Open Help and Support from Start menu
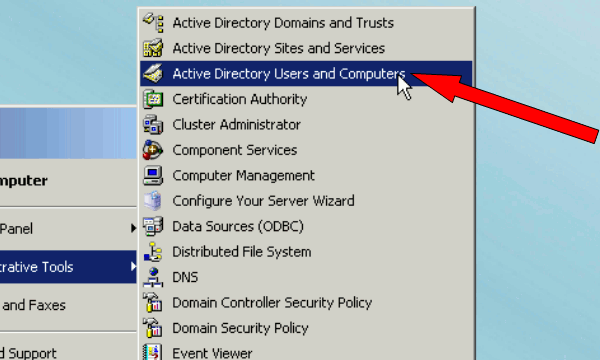Viewport: 600px width, 360px height. 68,350
